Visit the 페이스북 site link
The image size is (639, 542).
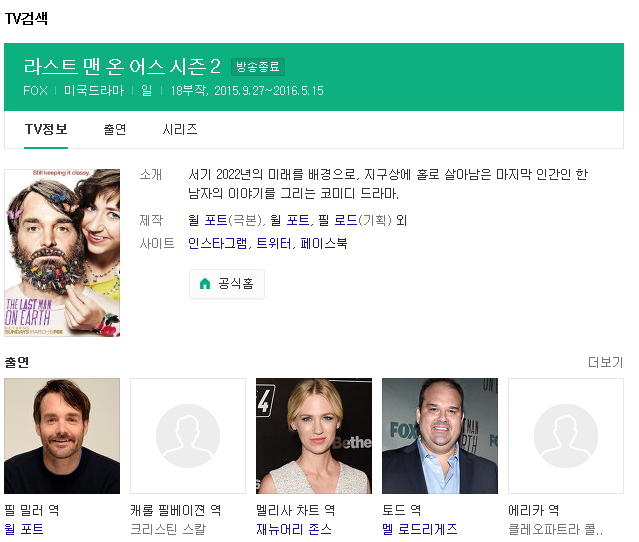click(x=324, y=243)
